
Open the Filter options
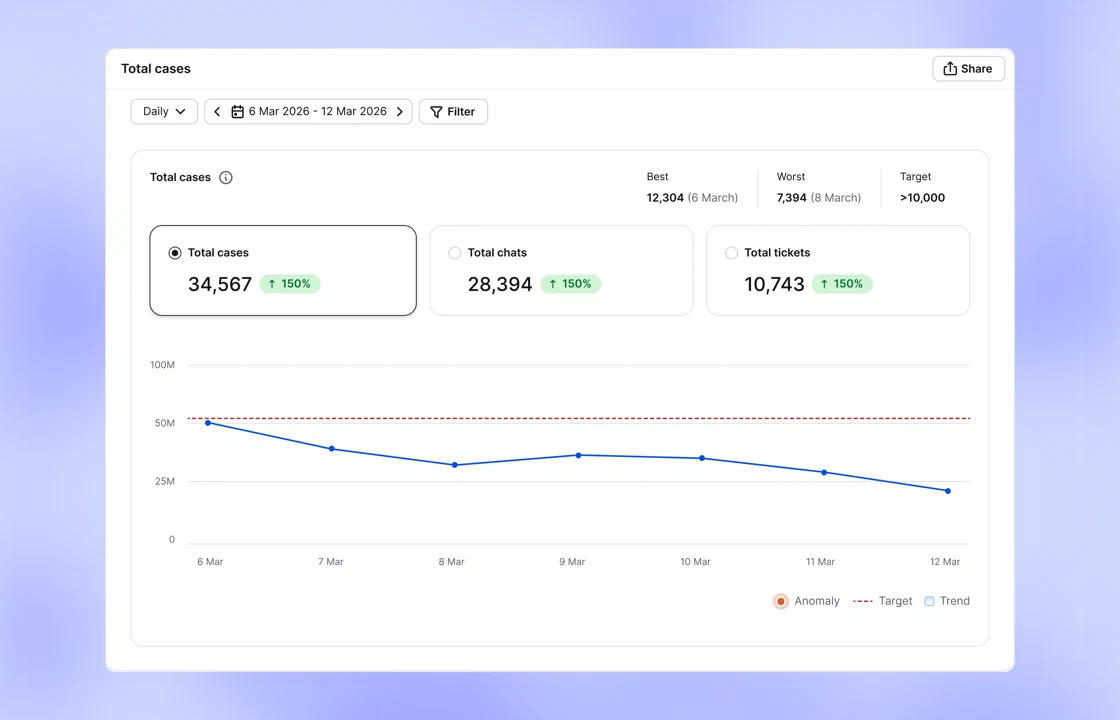(453, 111)
